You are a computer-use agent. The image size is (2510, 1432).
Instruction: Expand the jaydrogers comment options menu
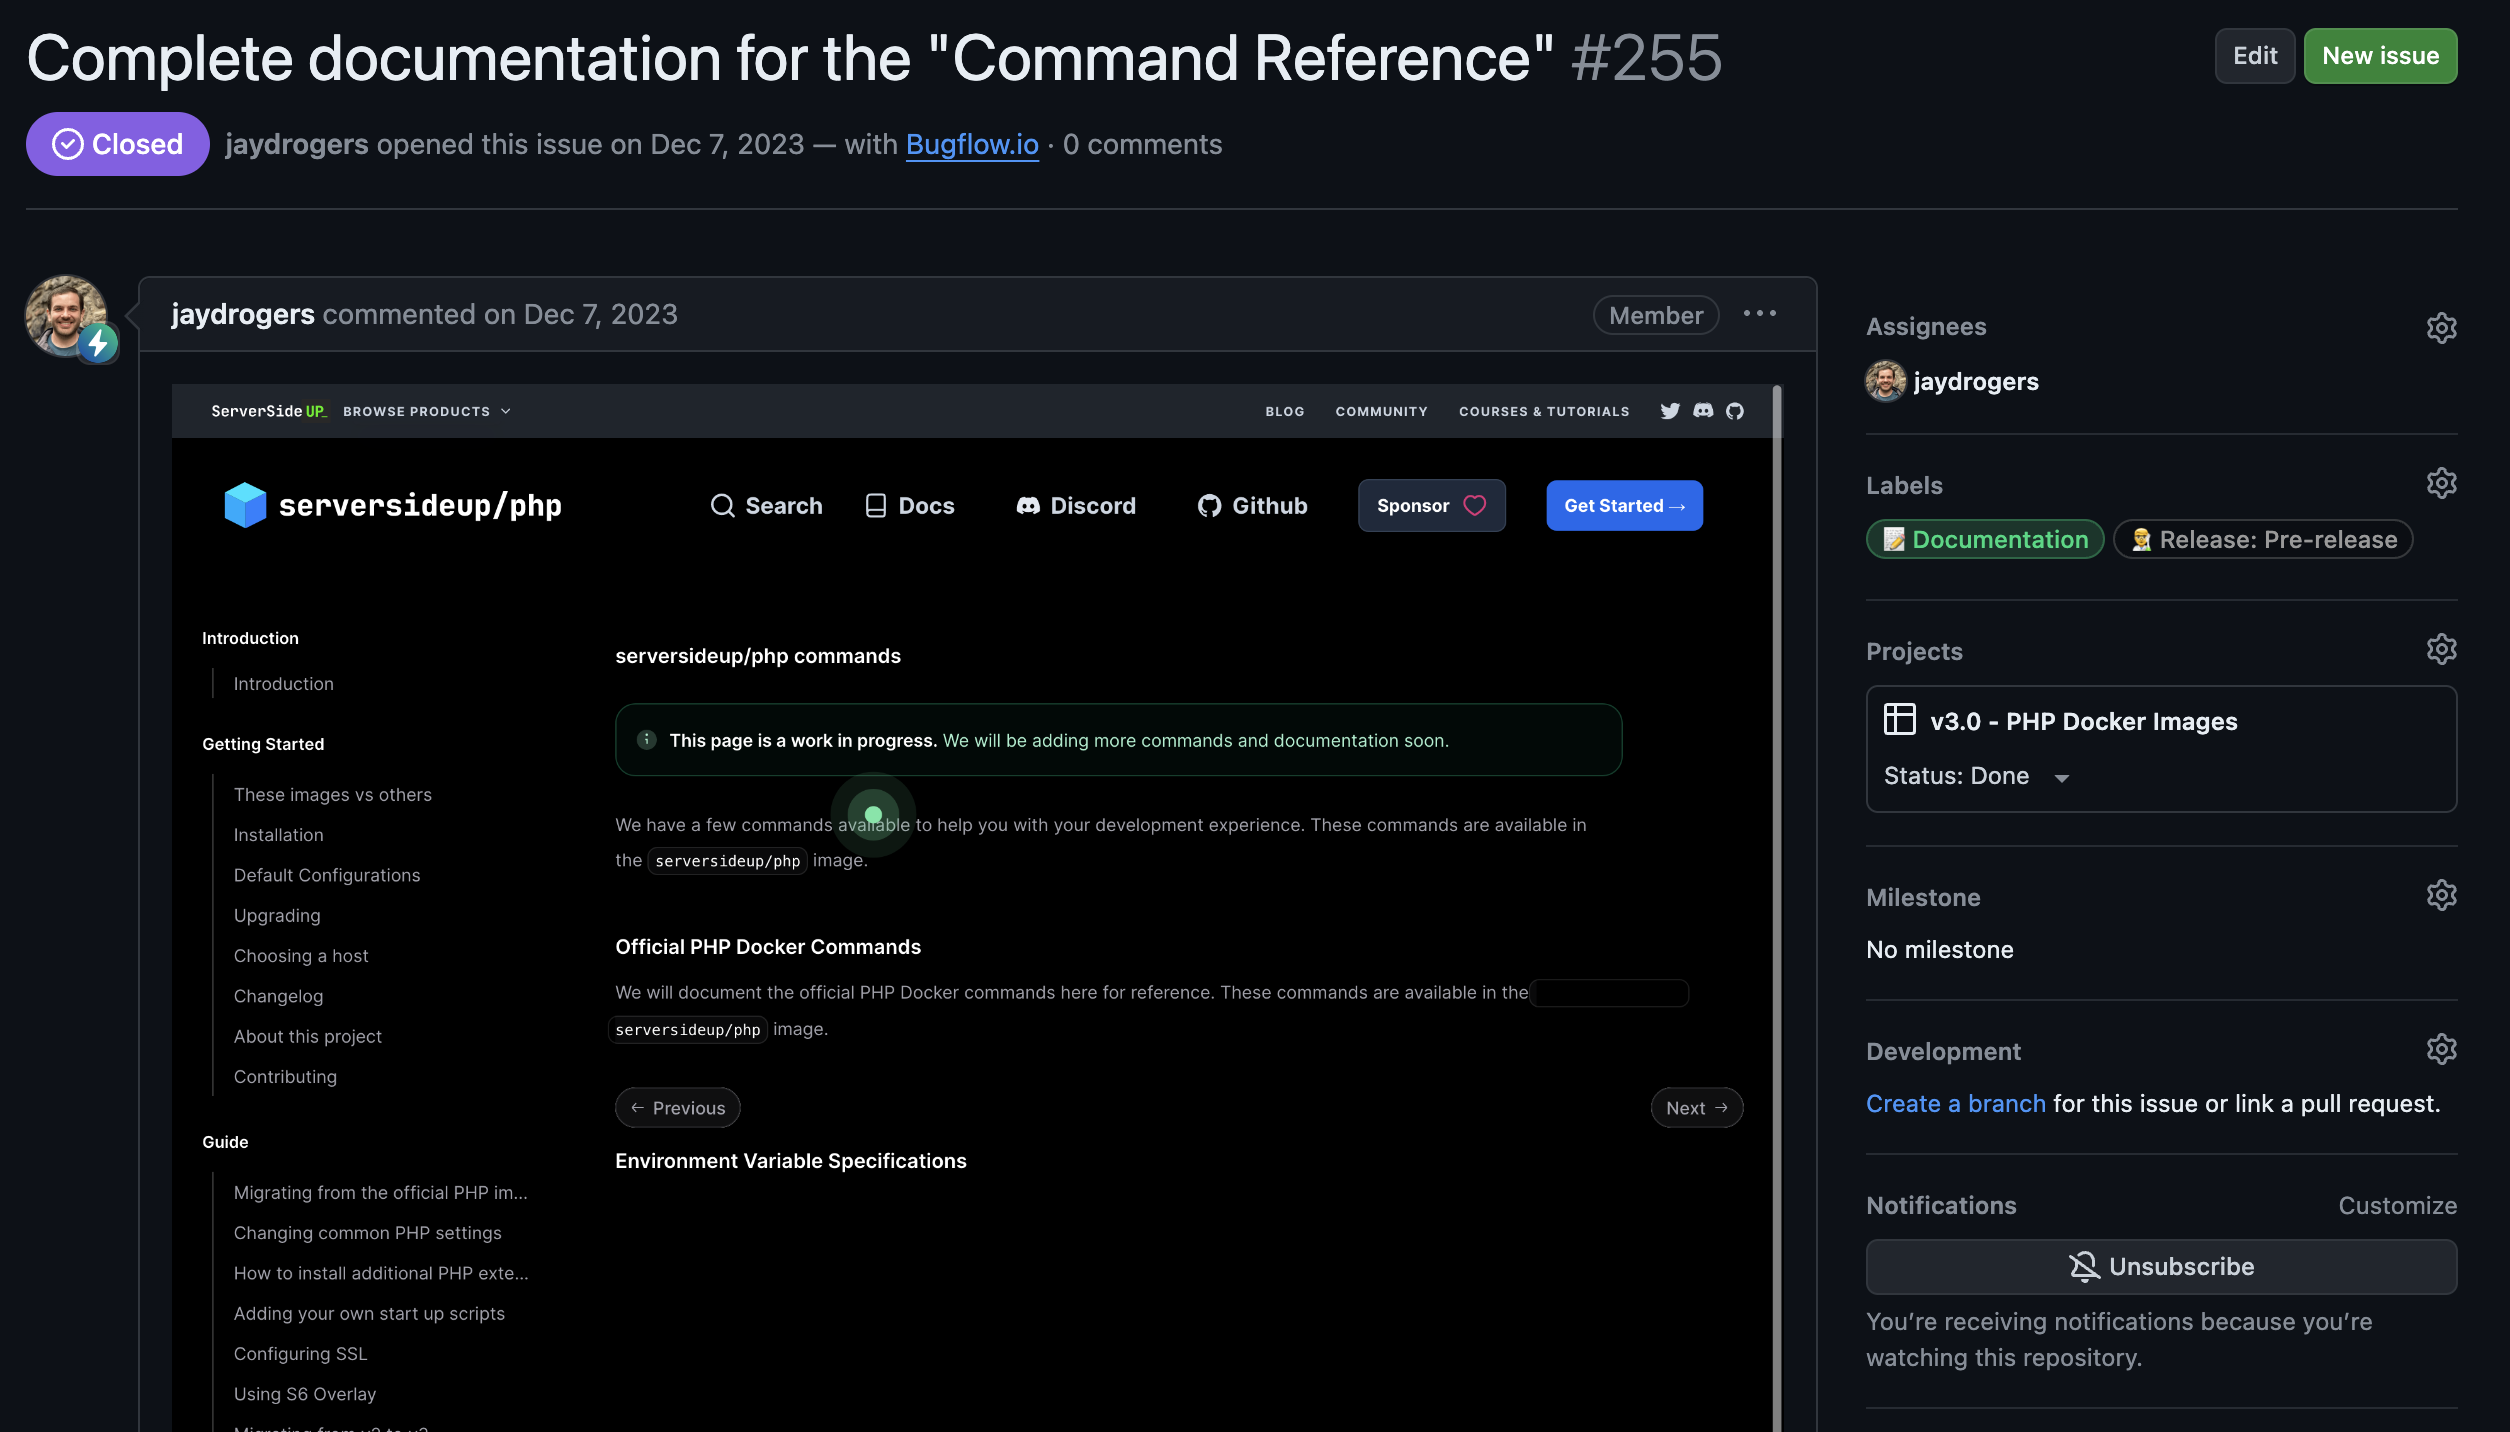pos(1760,314)
